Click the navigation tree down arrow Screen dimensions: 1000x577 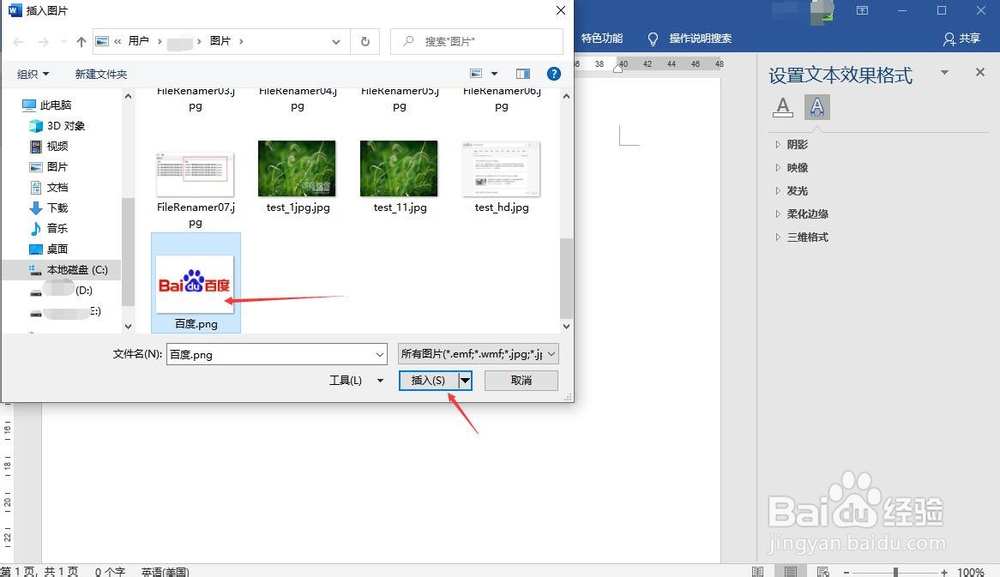128,326
